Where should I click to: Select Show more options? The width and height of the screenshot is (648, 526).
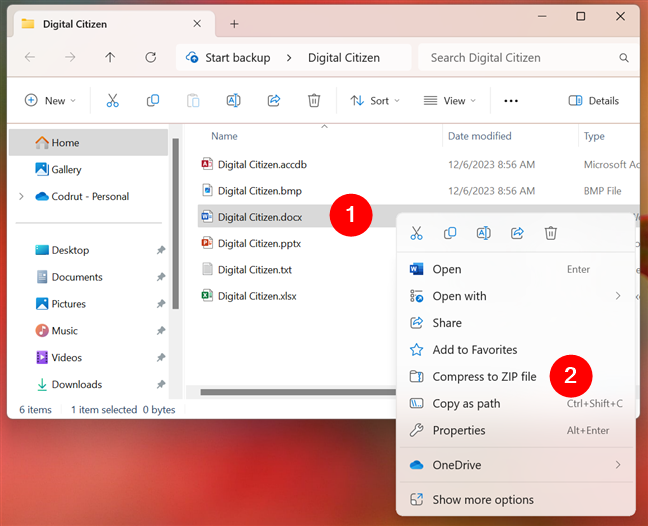(515, 500)
